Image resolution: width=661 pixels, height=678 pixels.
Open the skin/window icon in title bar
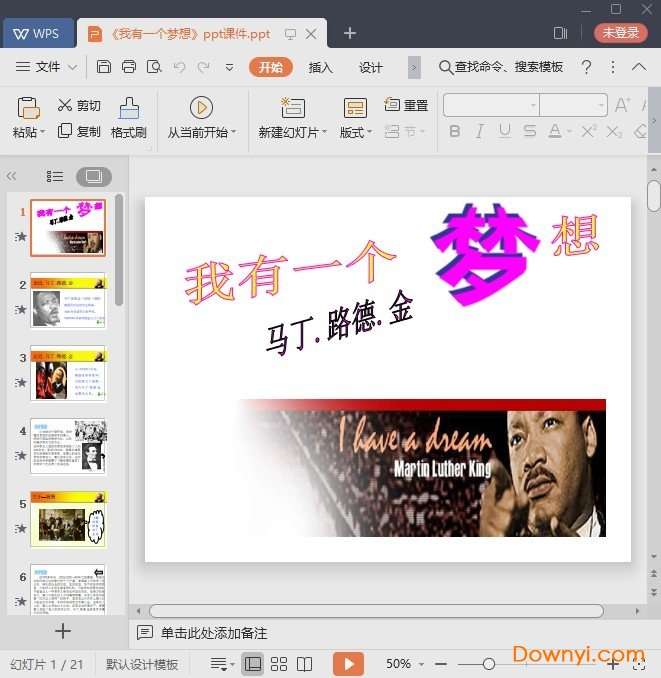point(560,33)
